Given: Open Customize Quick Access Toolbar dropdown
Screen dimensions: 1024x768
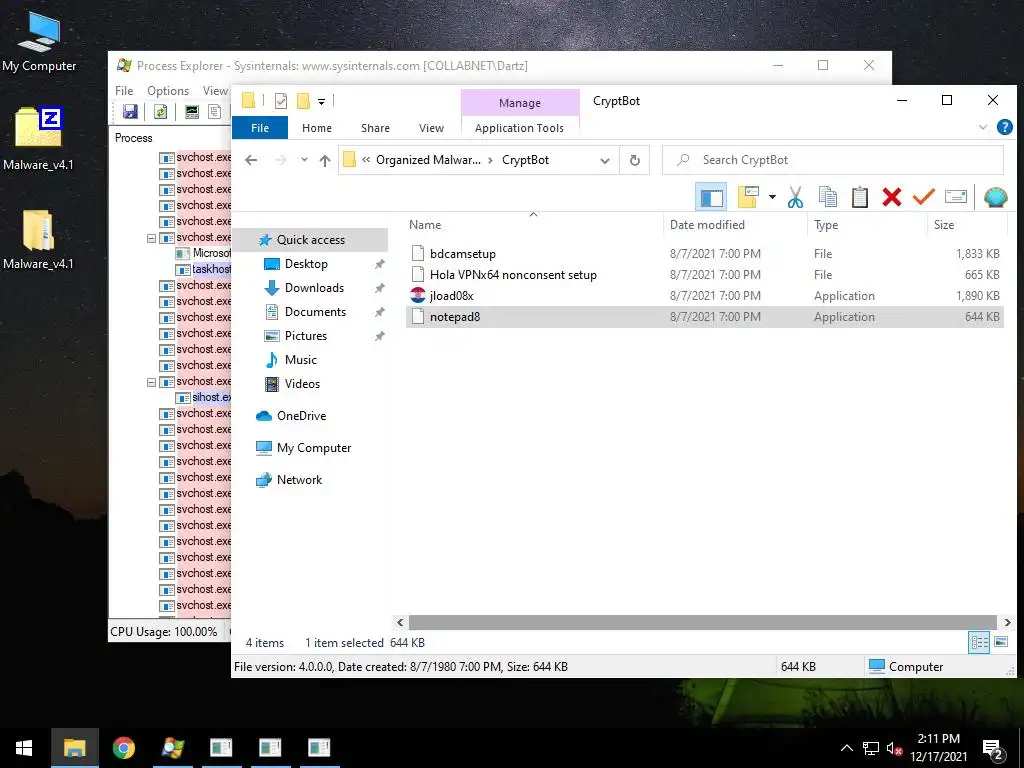Looking at the screenshot, I should [x=321, y=101].
